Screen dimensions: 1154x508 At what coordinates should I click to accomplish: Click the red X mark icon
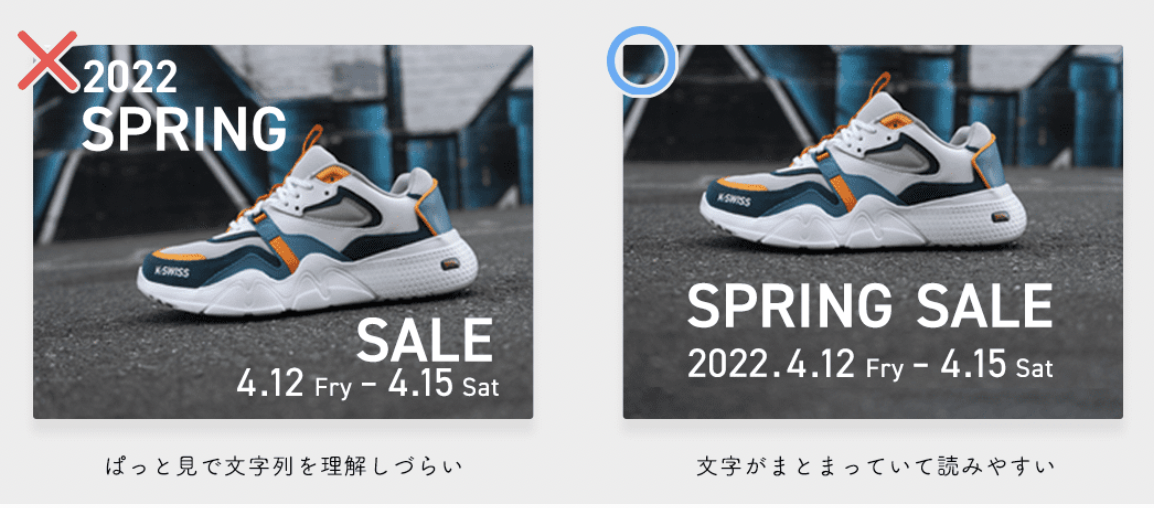pyautogui.click(x=47, y=61)
